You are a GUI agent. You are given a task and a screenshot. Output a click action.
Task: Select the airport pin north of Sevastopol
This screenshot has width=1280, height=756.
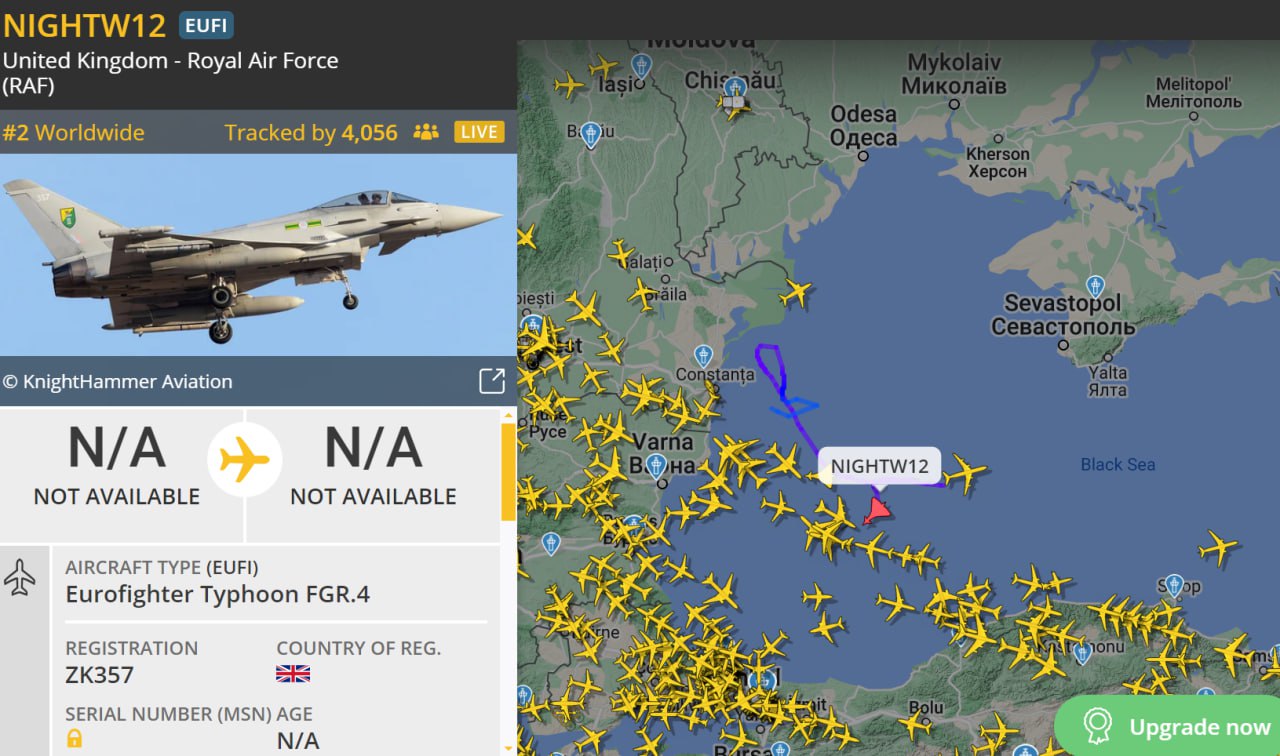point(1095,285)
